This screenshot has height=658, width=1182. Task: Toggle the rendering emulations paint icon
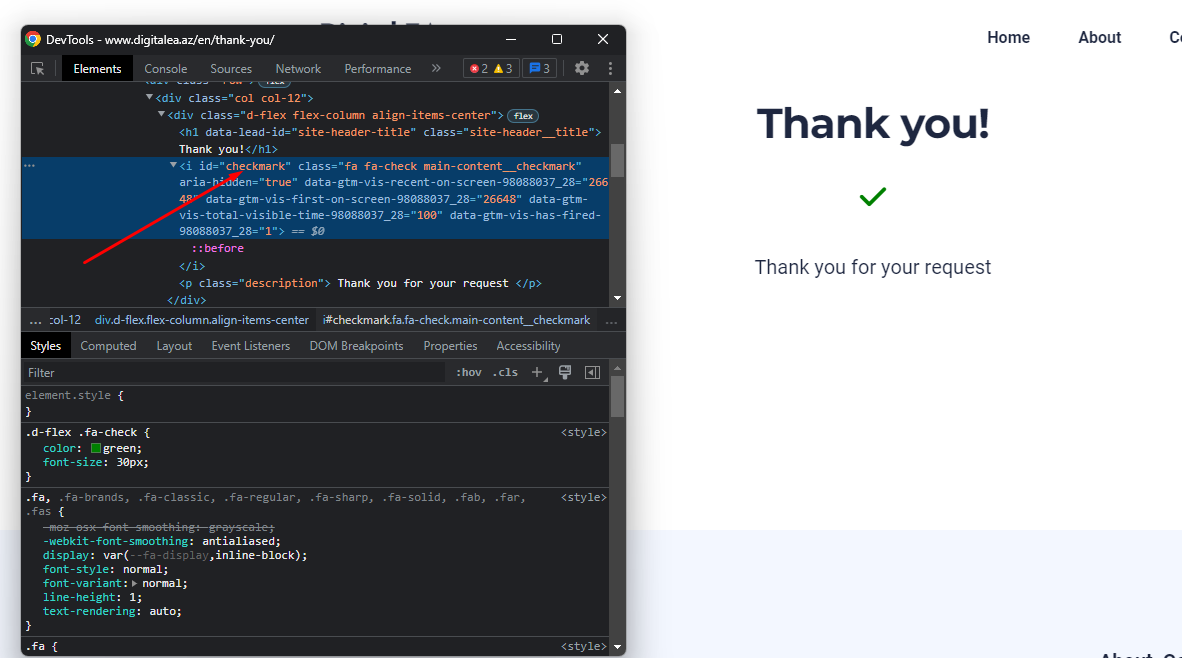click(565, 372)
